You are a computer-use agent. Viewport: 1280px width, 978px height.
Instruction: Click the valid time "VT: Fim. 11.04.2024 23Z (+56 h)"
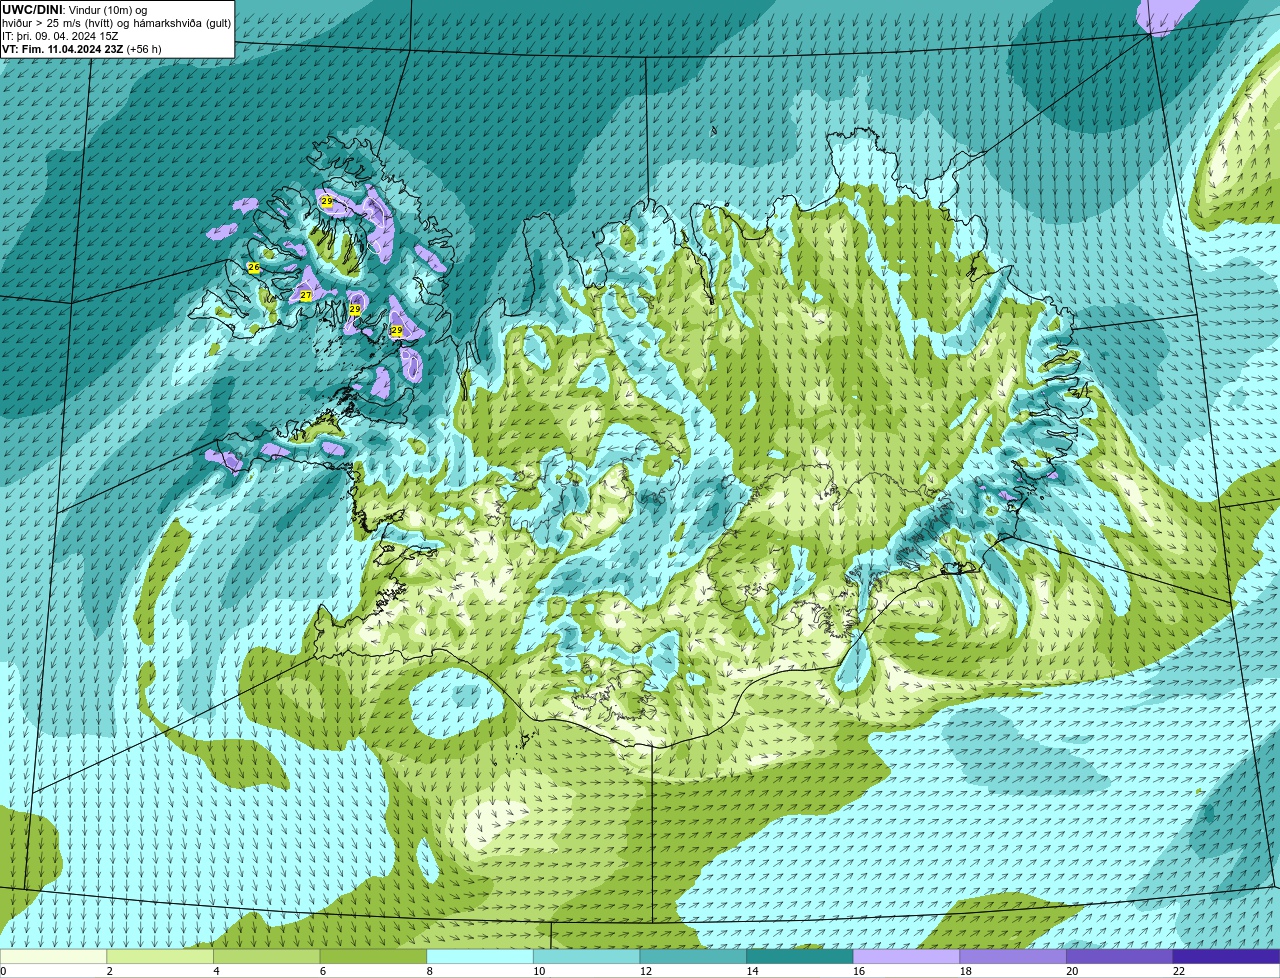[x=82, y=49]
